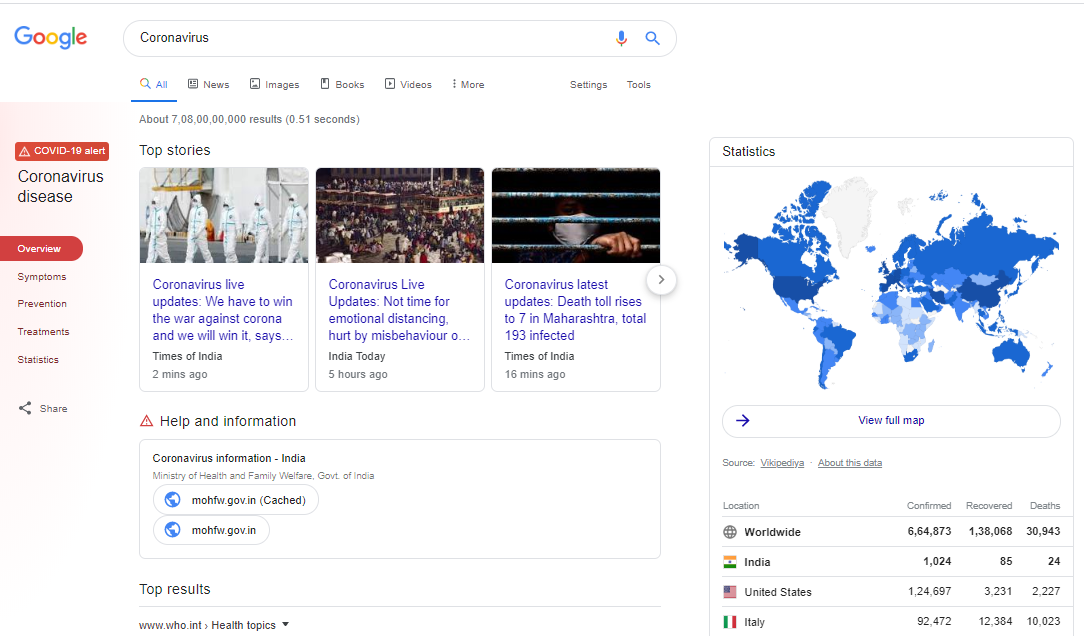1084x636 pixels.
Task: Click the Google logo
Action: click(x=51, y=37)
